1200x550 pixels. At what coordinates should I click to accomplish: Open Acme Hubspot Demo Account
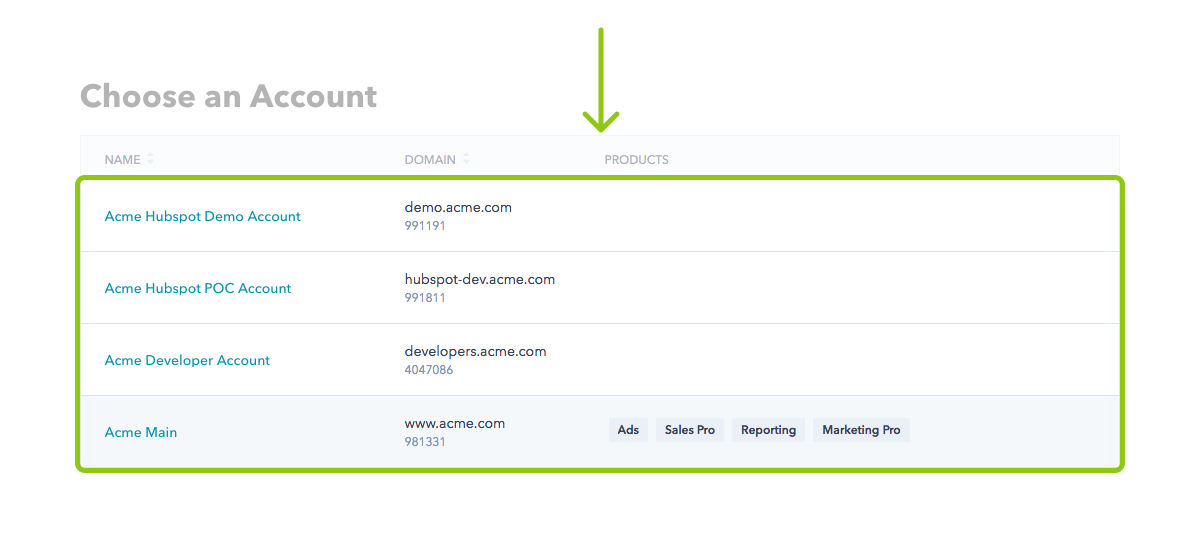[203, 216]
